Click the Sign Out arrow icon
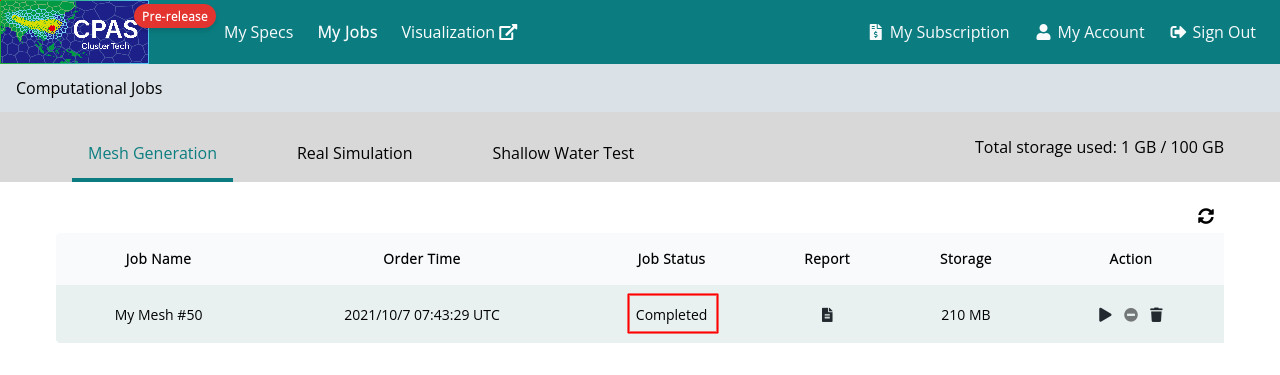 [1178, 32]
